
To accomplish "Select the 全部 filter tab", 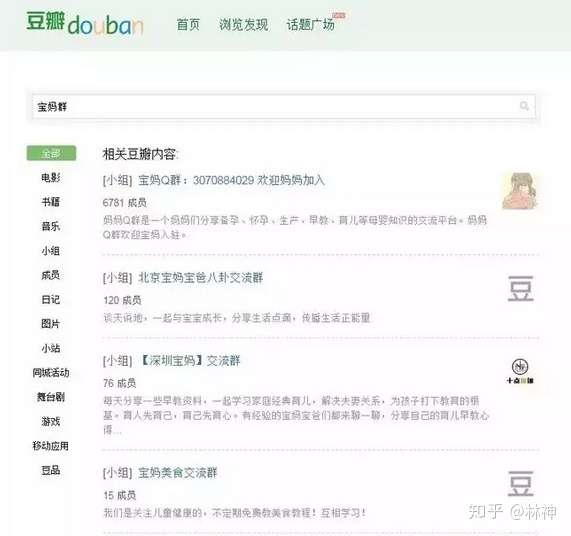I will [51, 153].
